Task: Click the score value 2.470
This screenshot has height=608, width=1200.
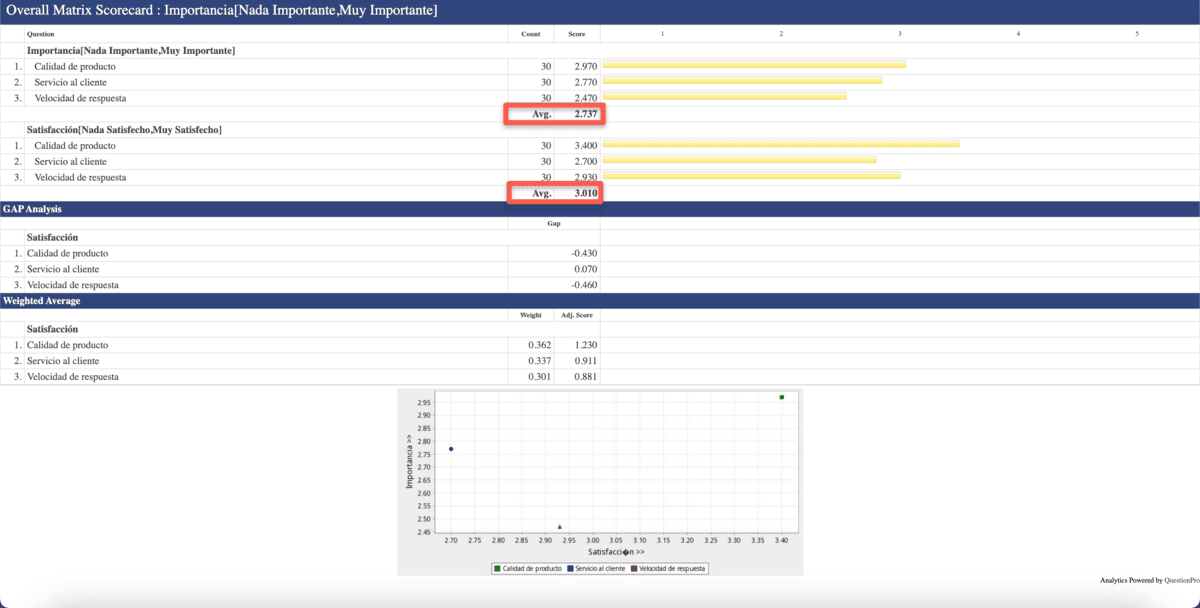Action: point(586,98)
